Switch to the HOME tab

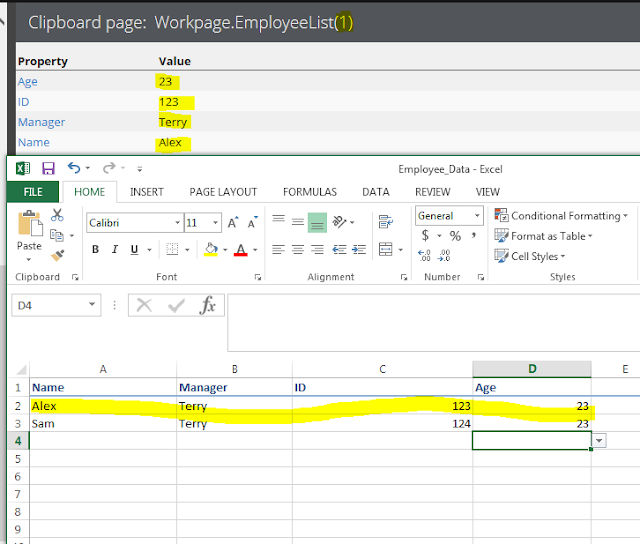pos(89,192)
